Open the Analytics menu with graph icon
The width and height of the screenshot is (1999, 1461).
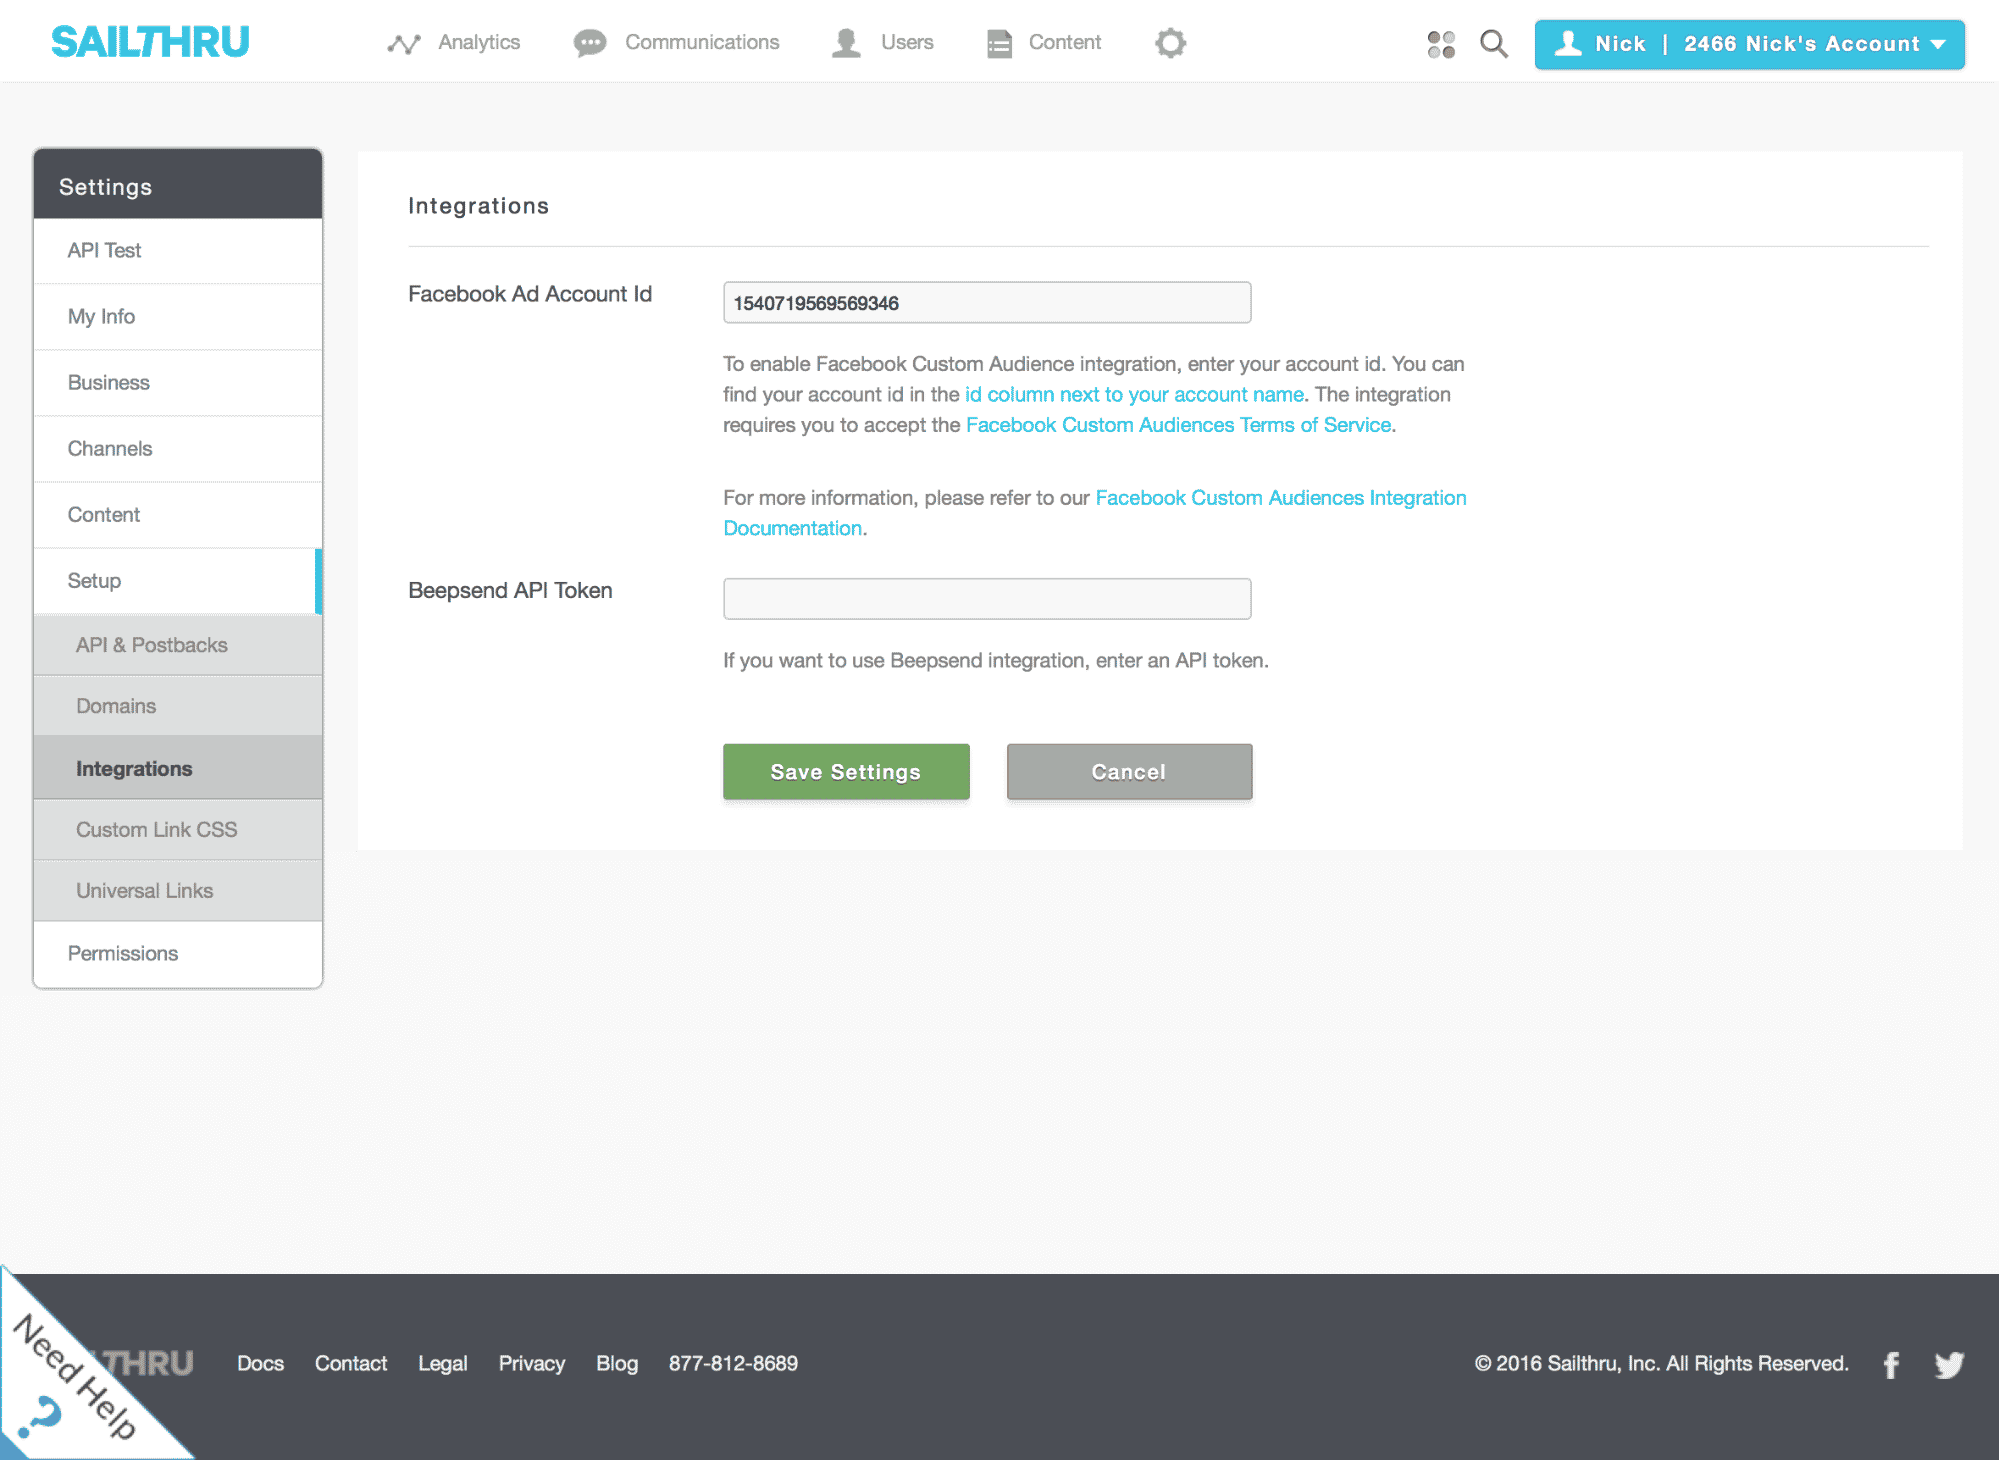pos(455,43)
